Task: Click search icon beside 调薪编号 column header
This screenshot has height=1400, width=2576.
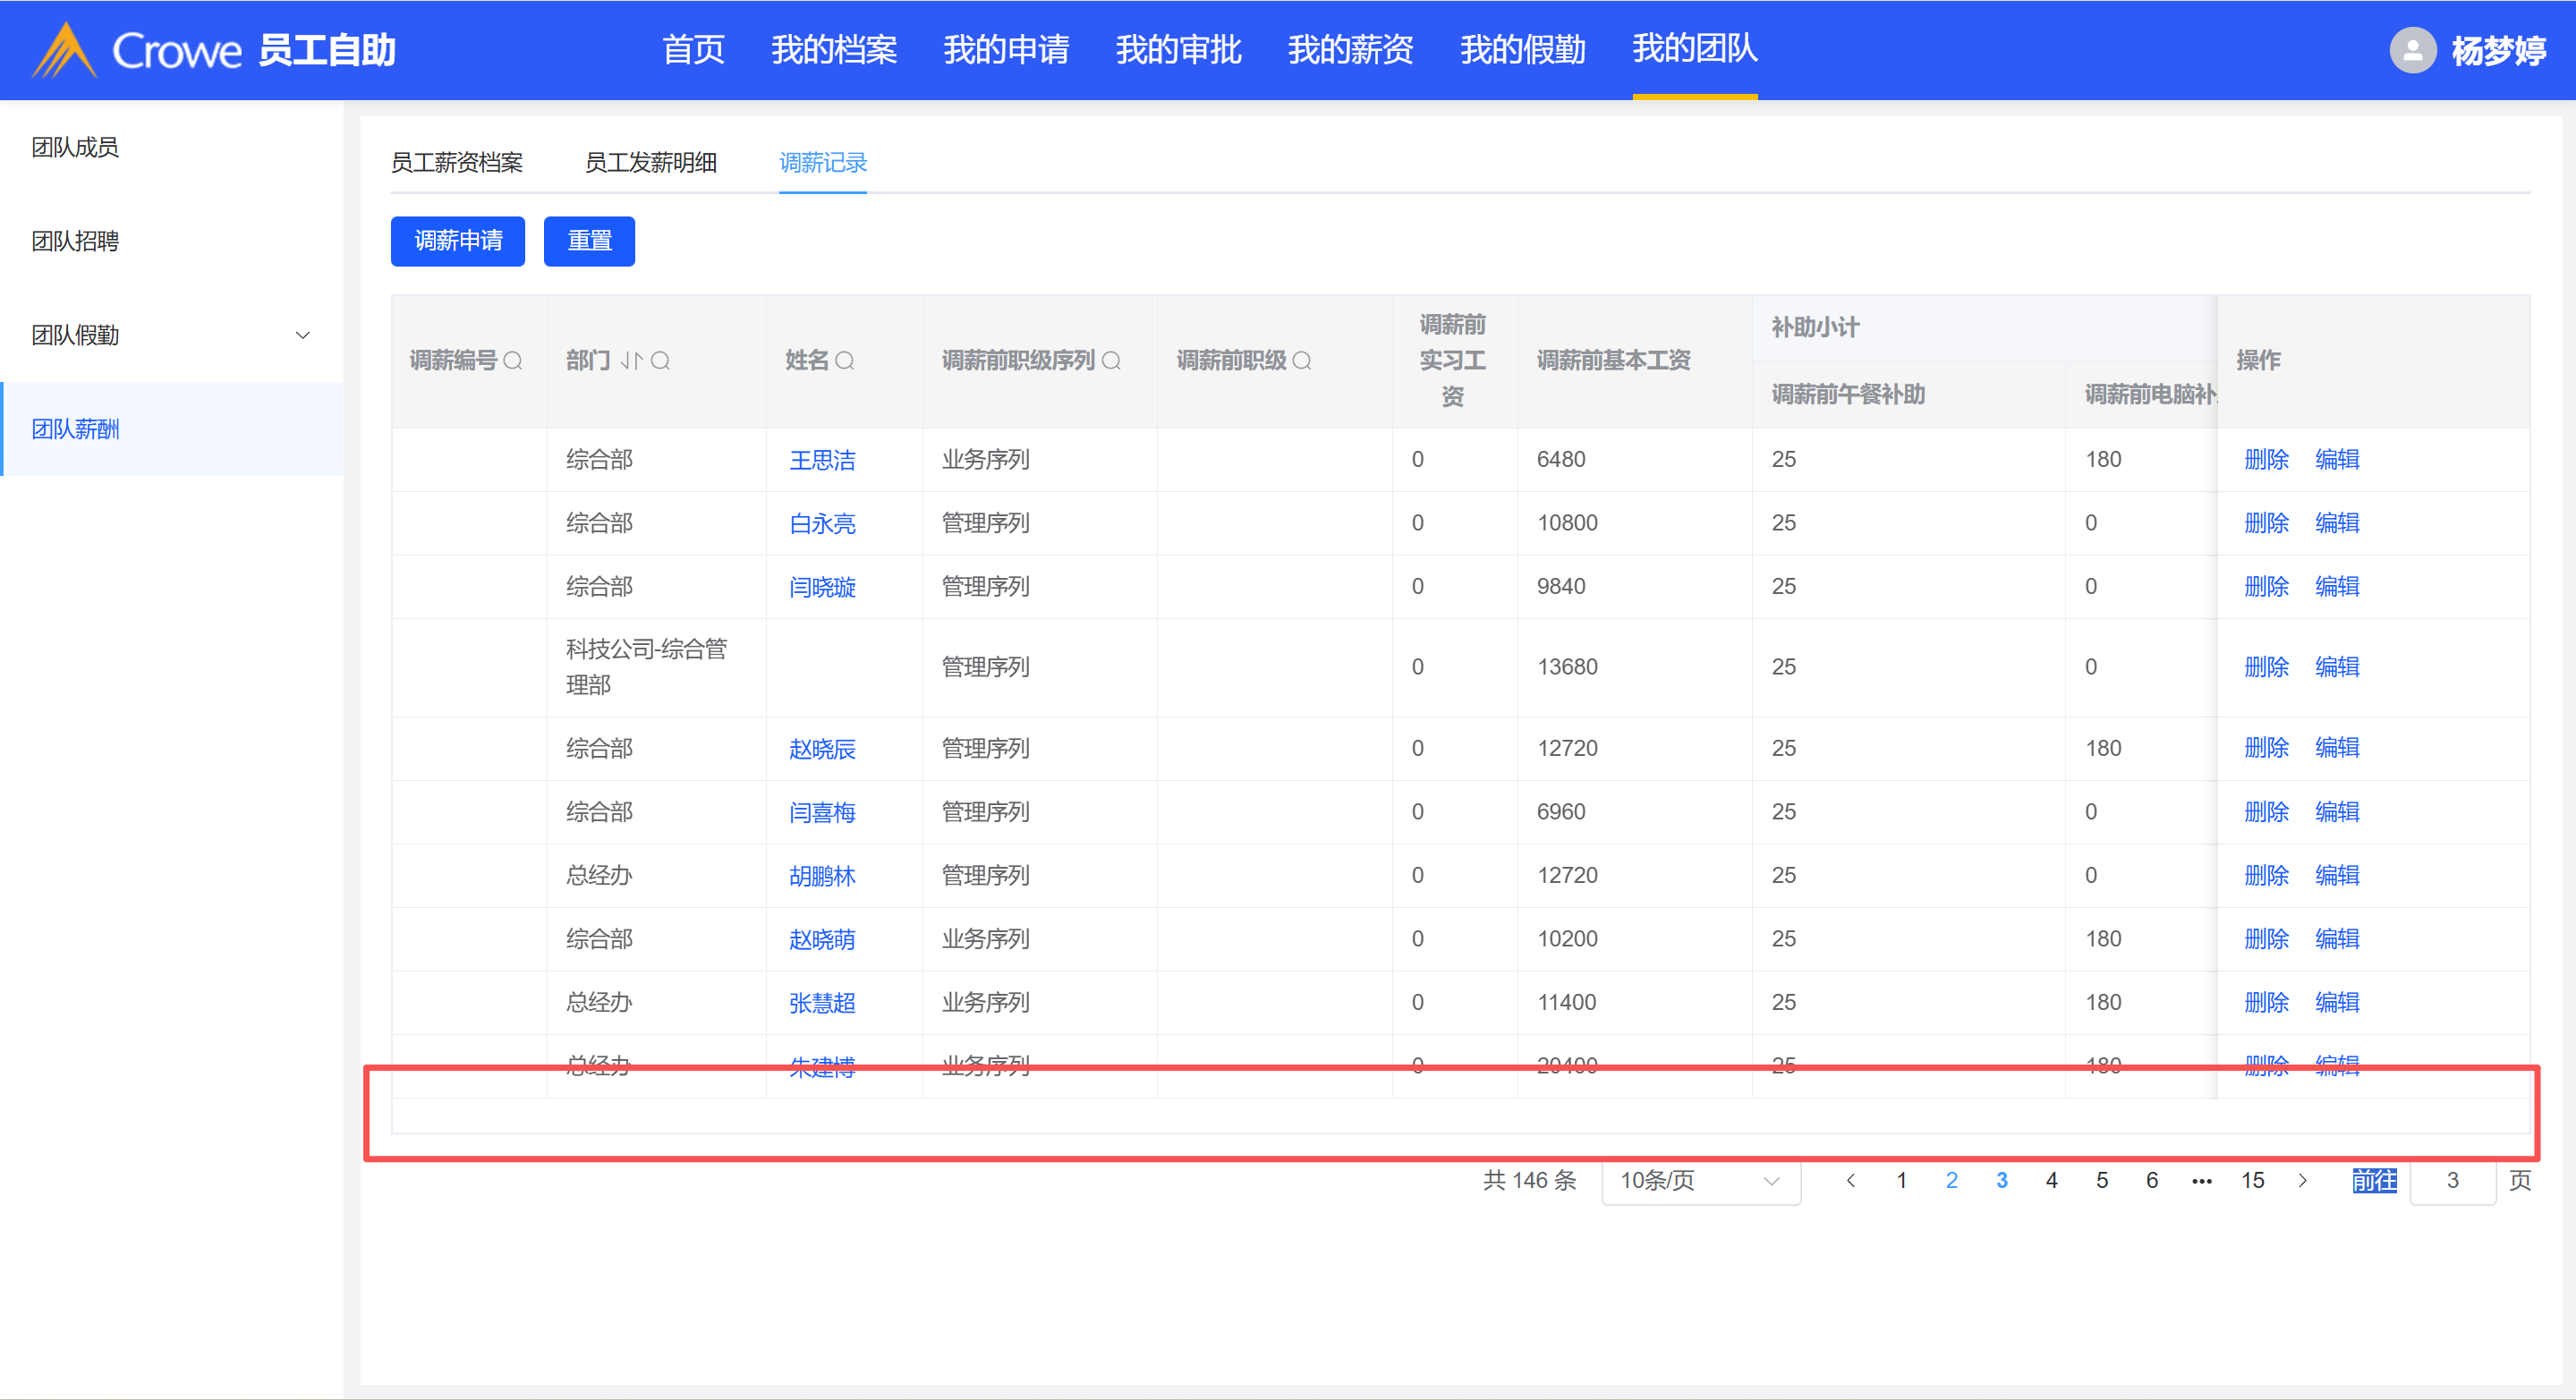Action: (513, 361)
